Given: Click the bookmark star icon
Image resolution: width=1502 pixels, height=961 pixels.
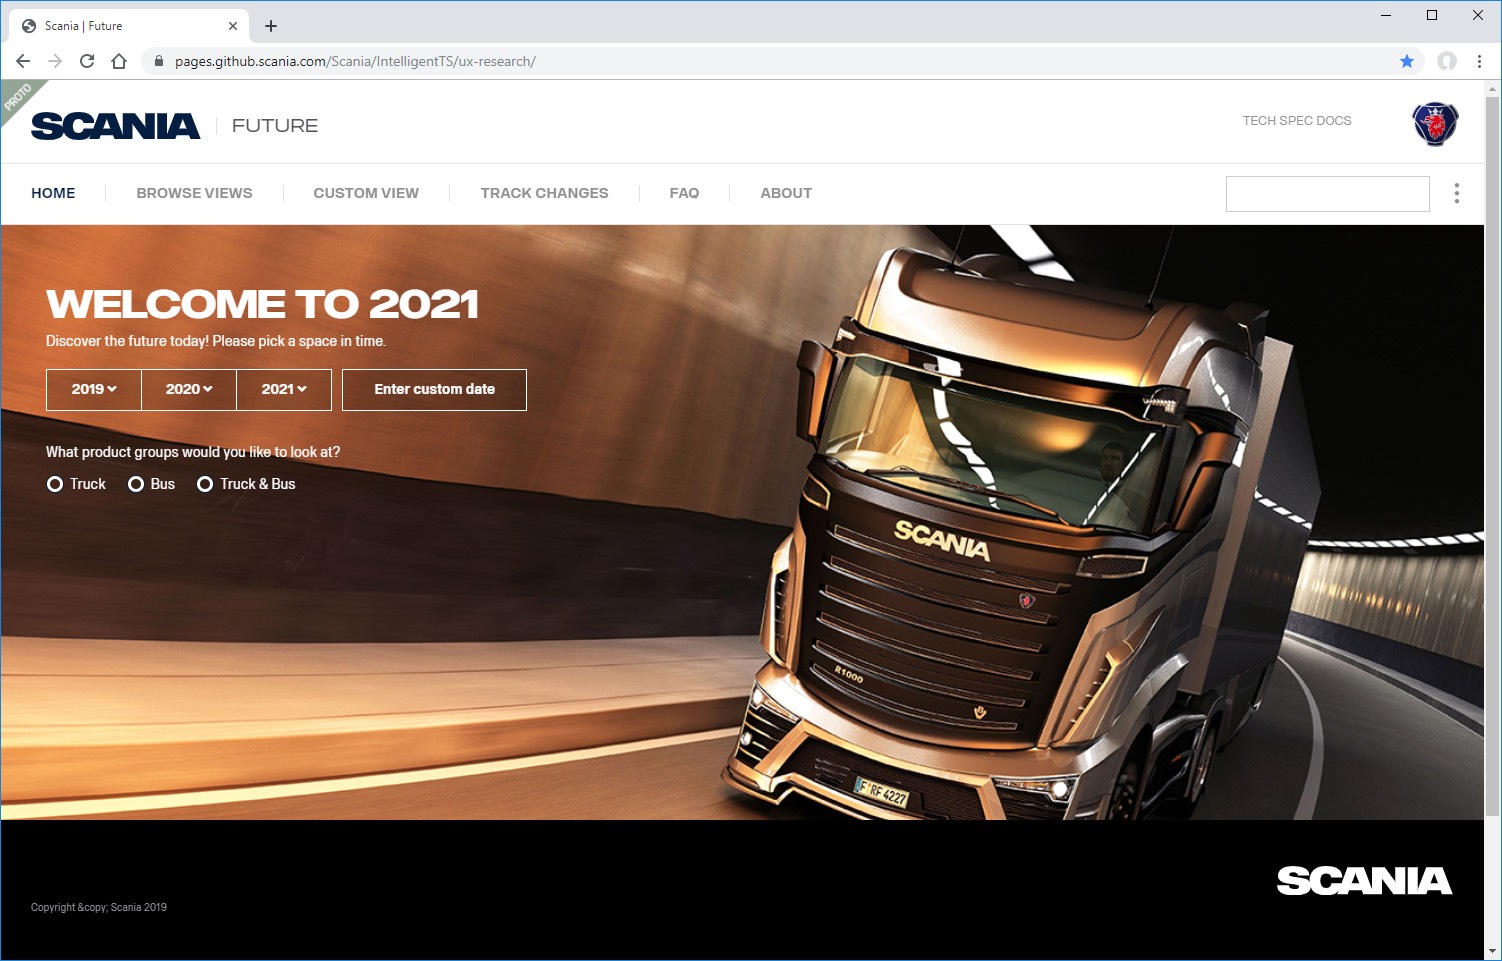Looking at the screenshot, I should click(1406, 61).
